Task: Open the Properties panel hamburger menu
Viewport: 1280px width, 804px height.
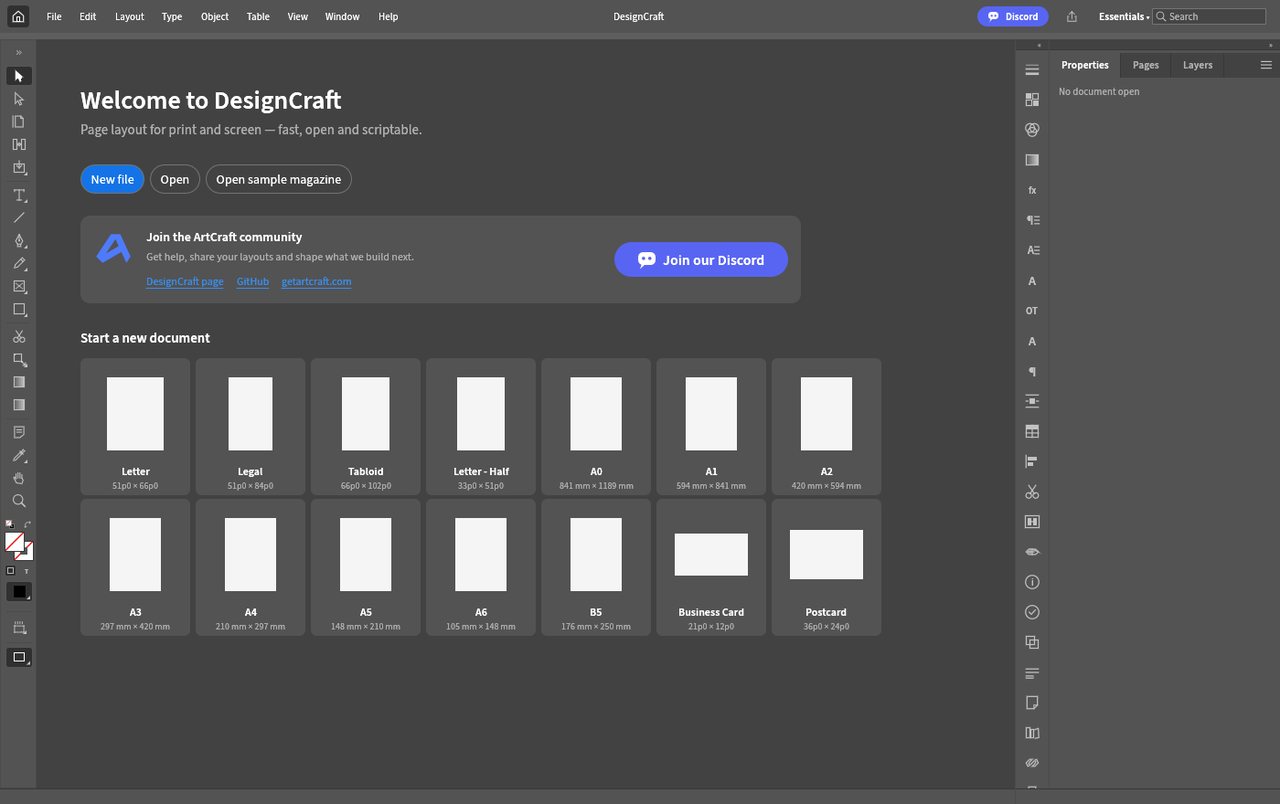Action: click(1266, 65)
